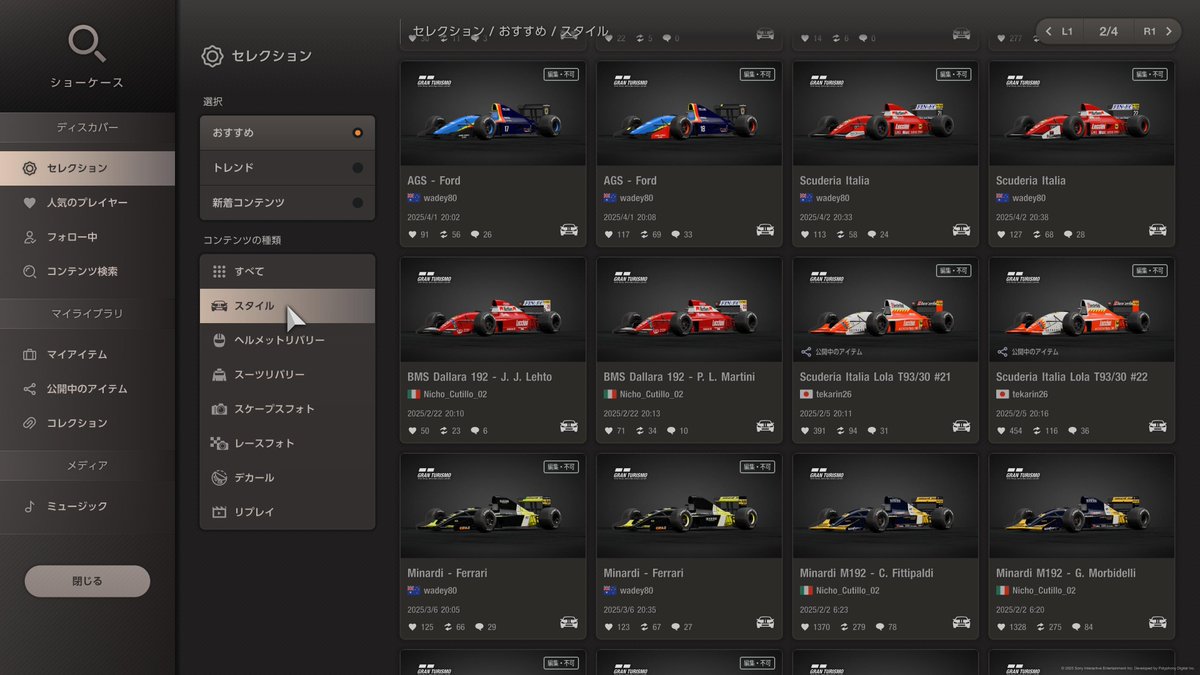
Task: Click car icon on G. Morbidelli card
Action: [1157, 622]
